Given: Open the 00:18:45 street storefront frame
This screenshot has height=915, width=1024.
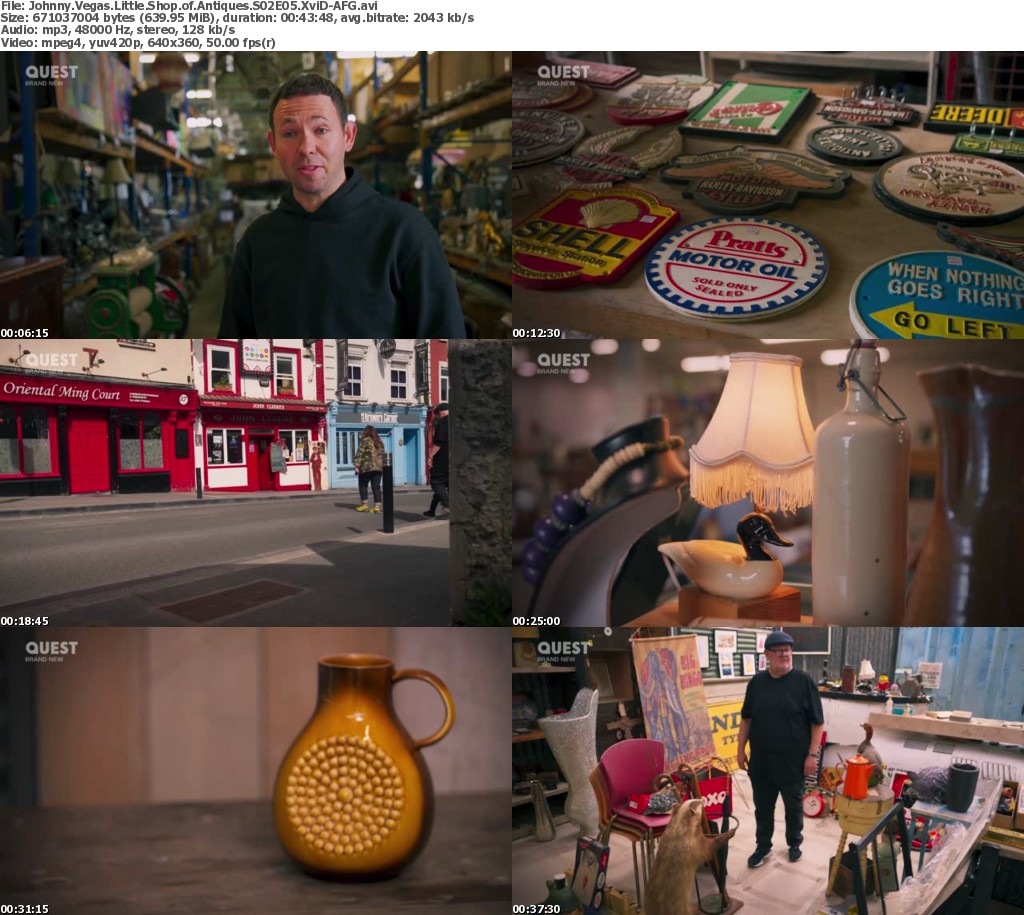Looking at the screenshot, I should [x=255, y=483].
